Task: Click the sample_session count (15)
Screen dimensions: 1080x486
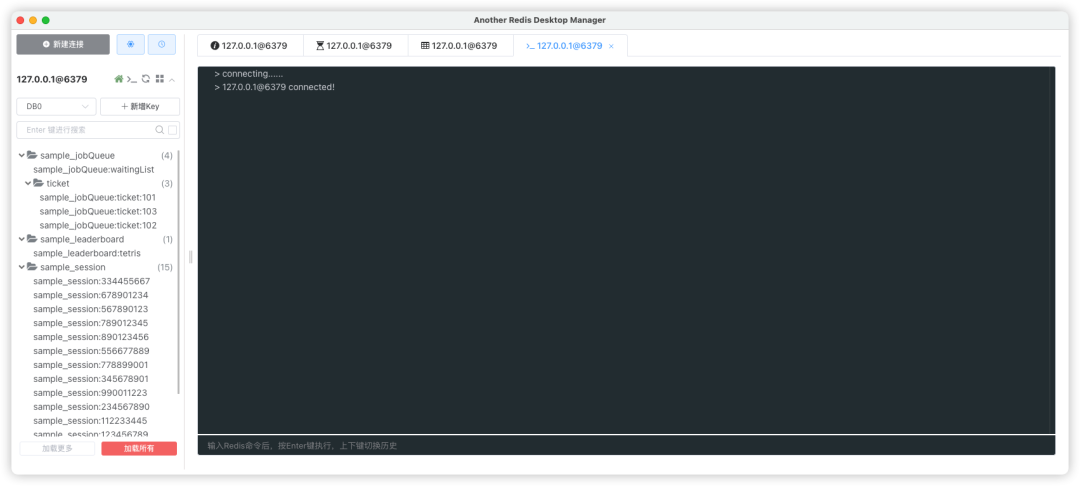Action: [165, 267]
